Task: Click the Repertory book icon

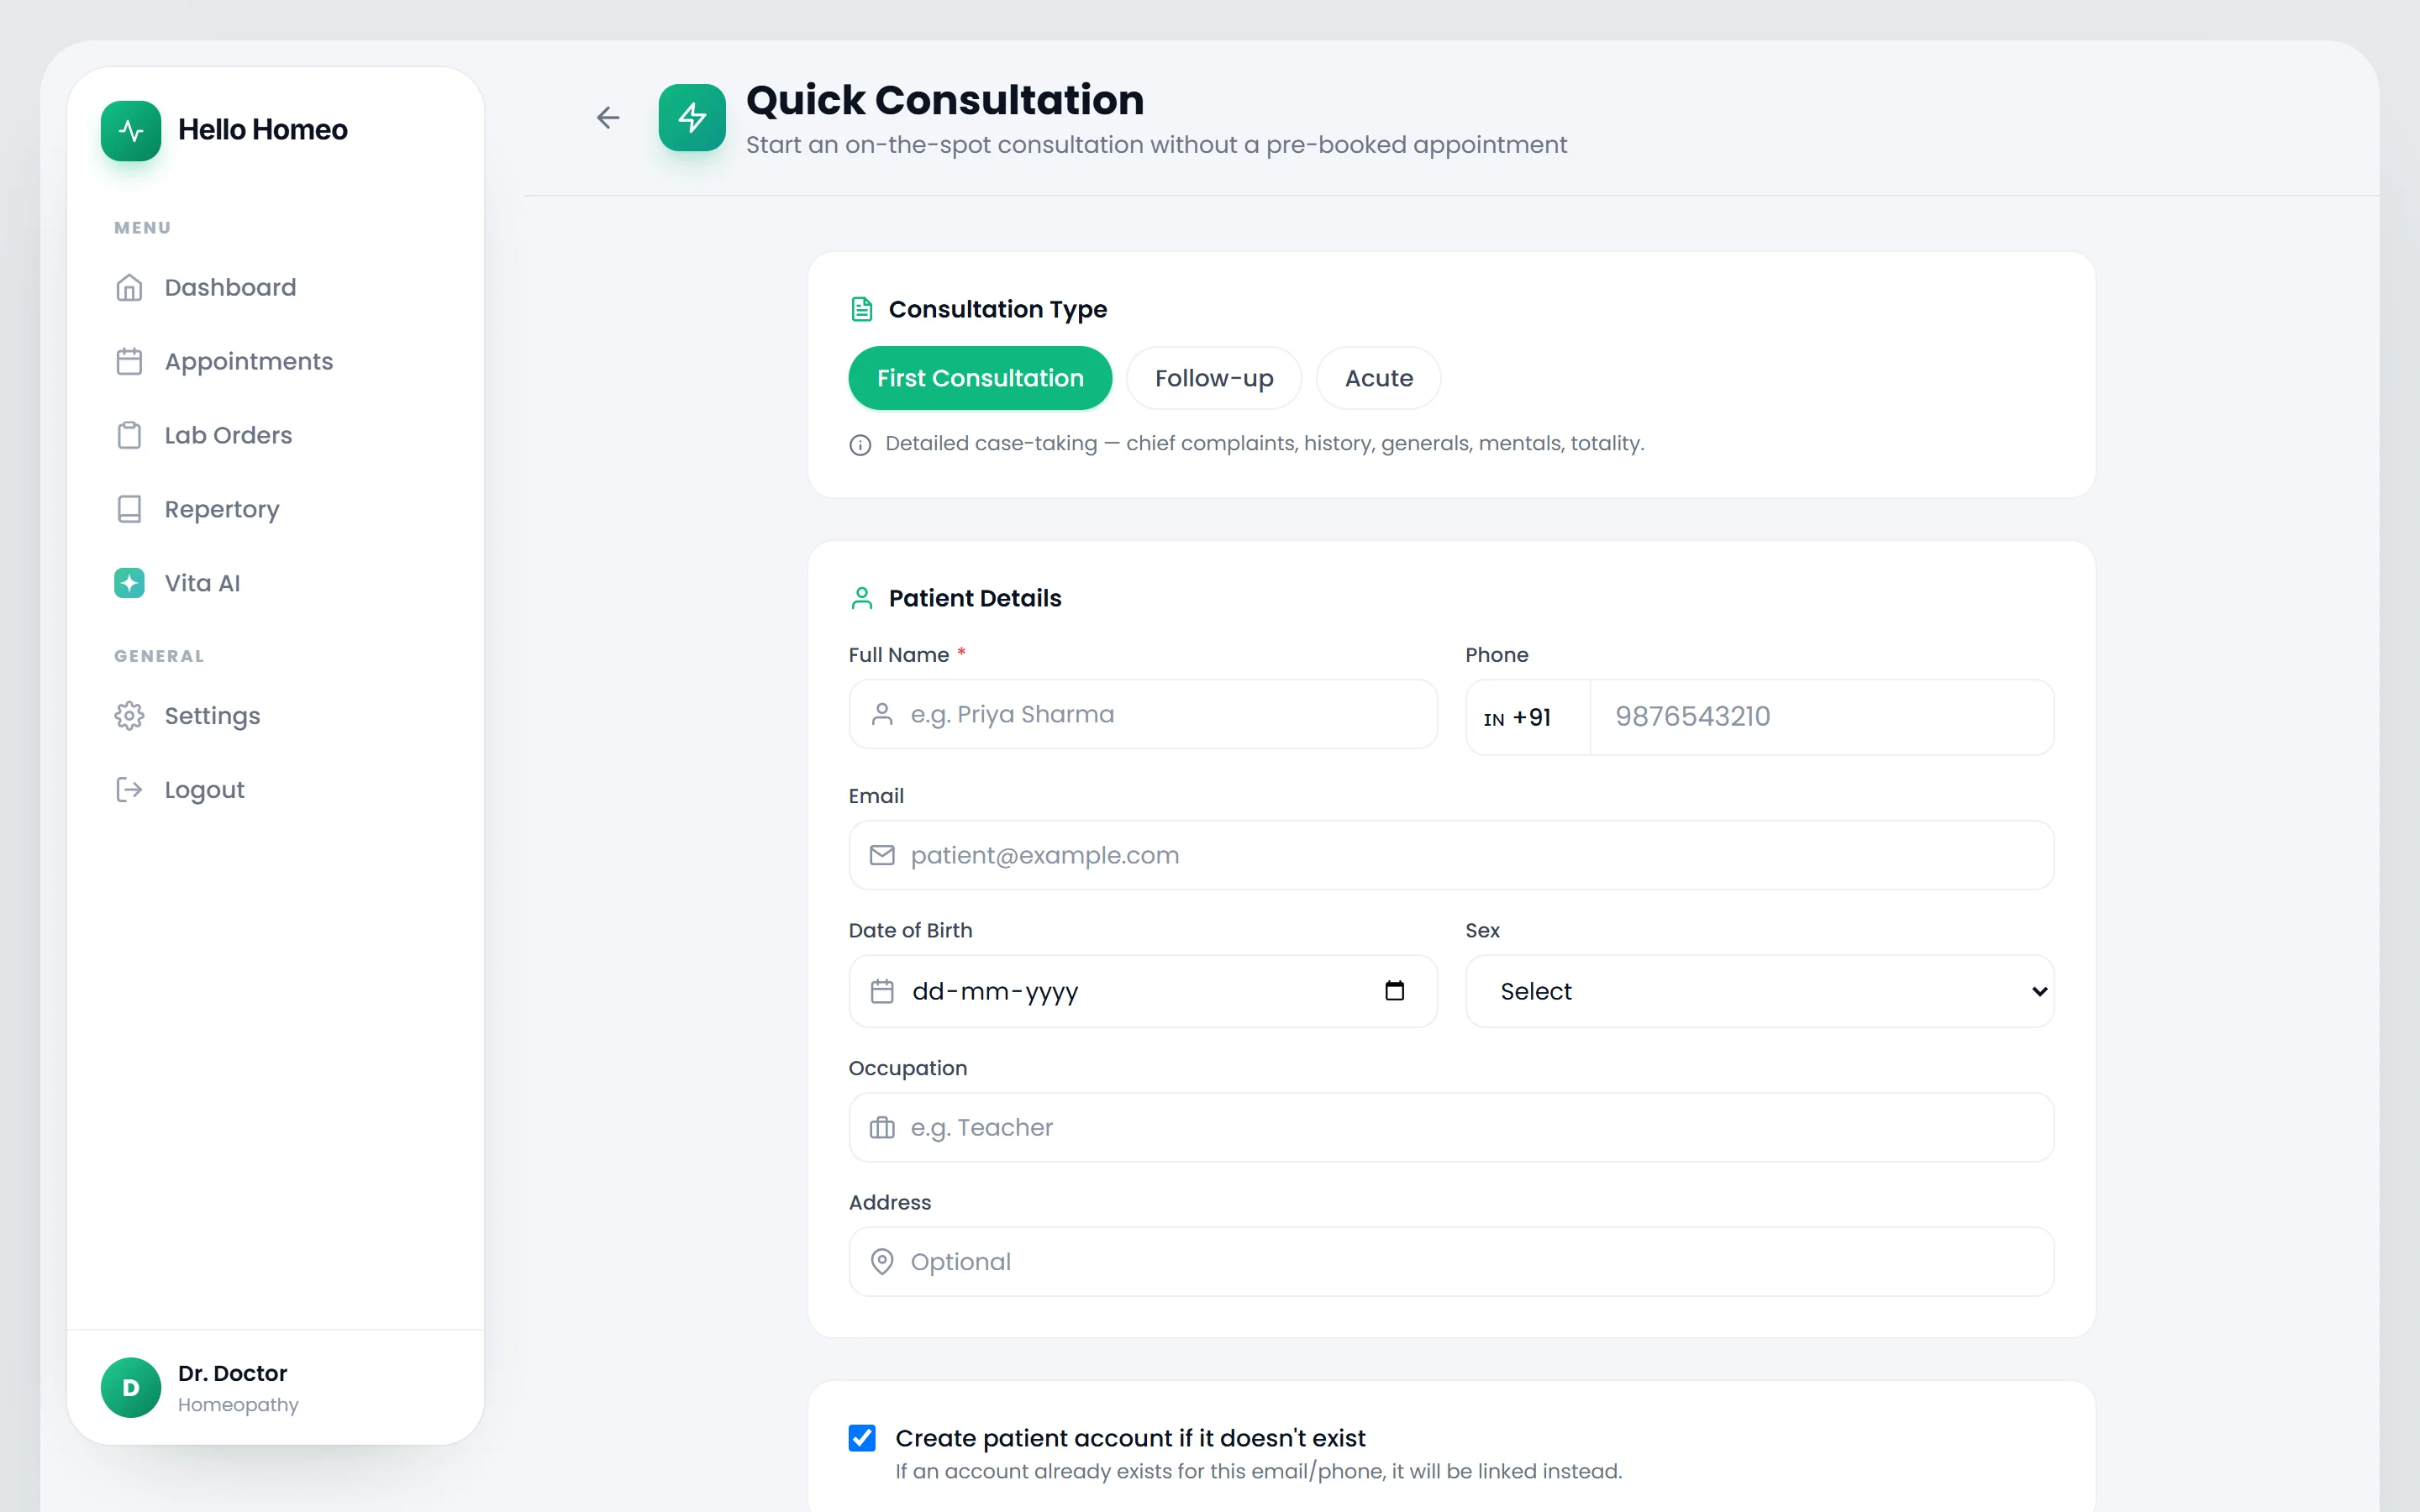Action: 129,510
